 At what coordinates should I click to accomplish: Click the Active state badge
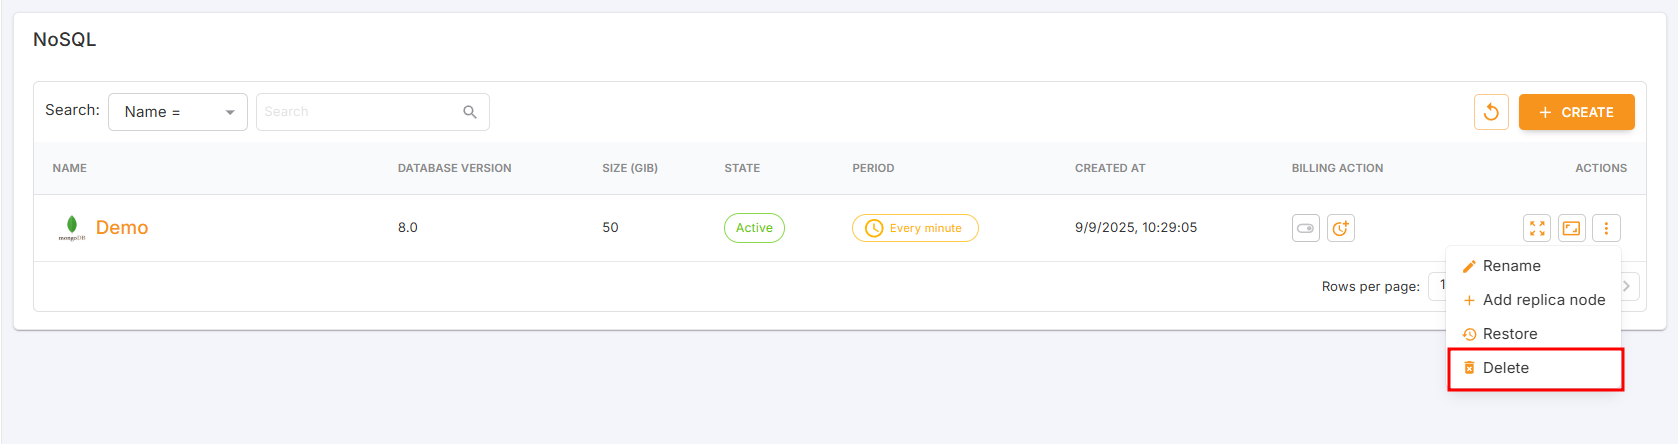coord(754,228)
